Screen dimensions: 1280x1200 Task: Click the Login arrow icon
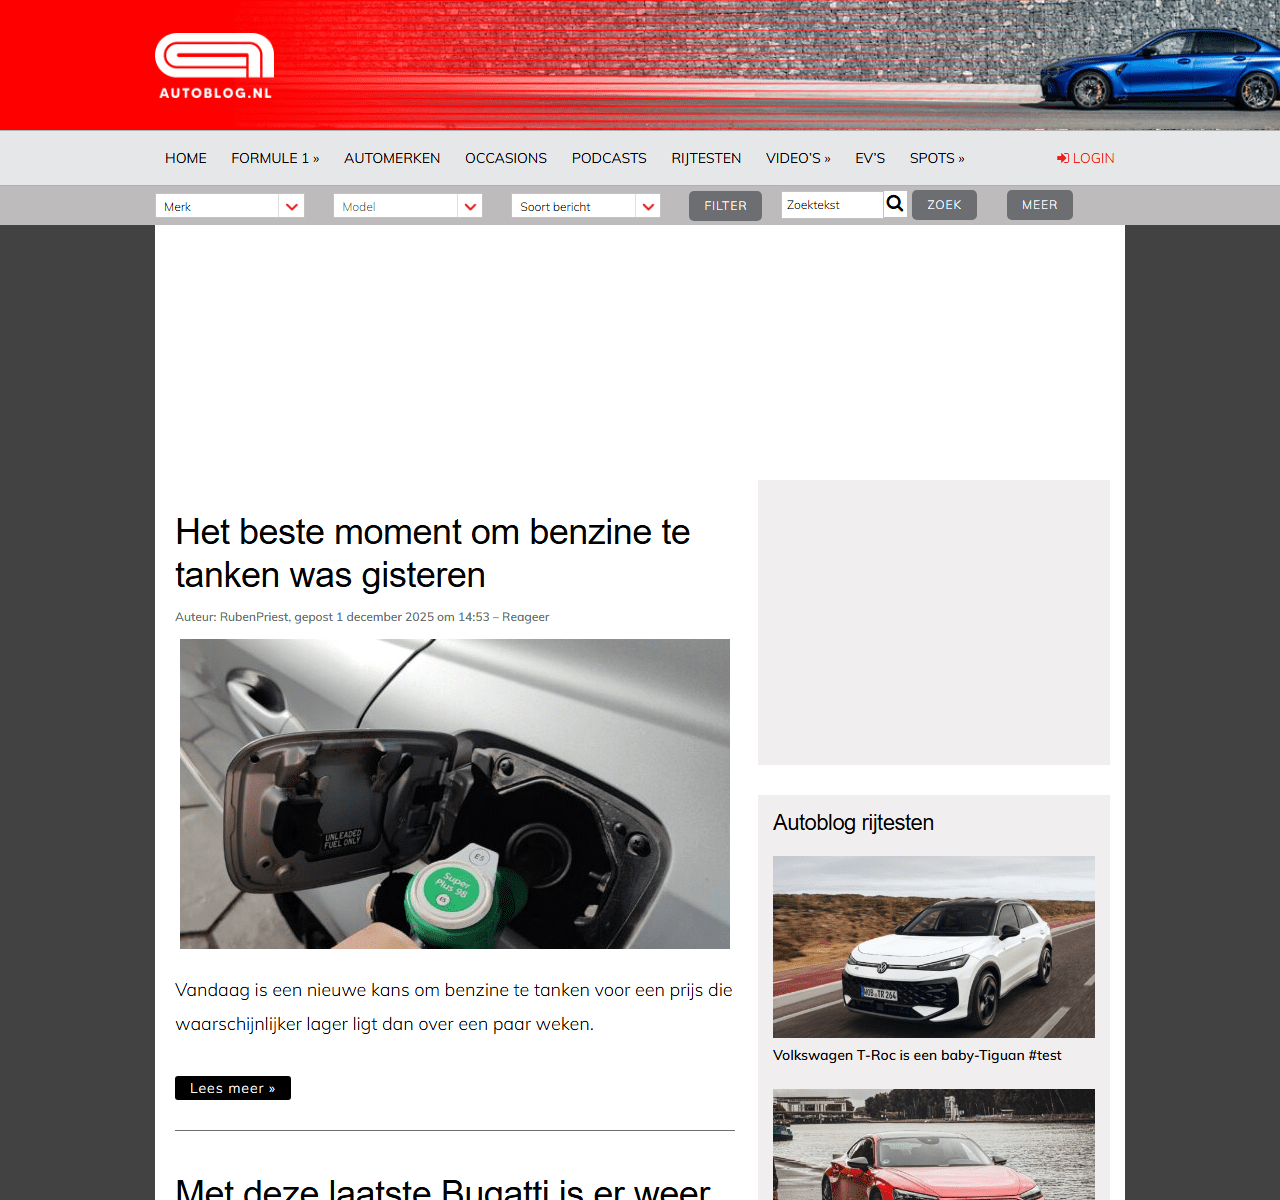(x=1063, y=158)
